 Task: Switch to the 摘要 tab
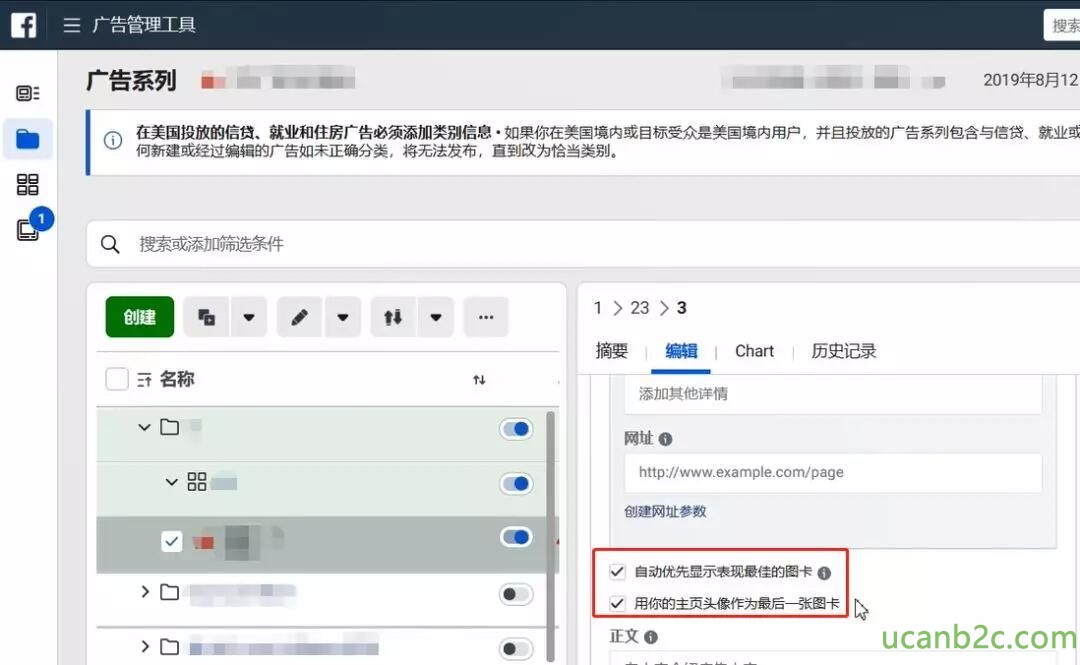tap(612, 351)
